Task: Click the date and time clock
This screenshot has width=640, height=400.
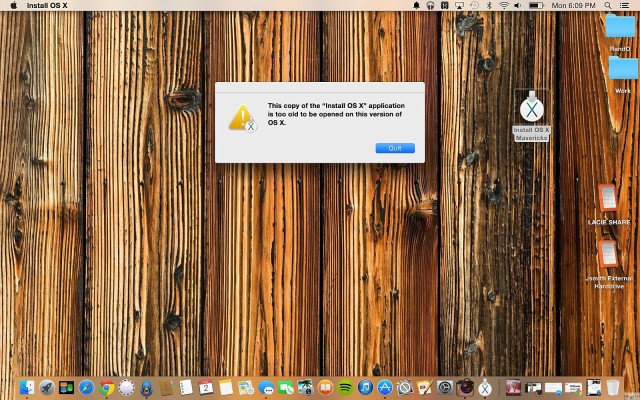Action: (574, 6)
